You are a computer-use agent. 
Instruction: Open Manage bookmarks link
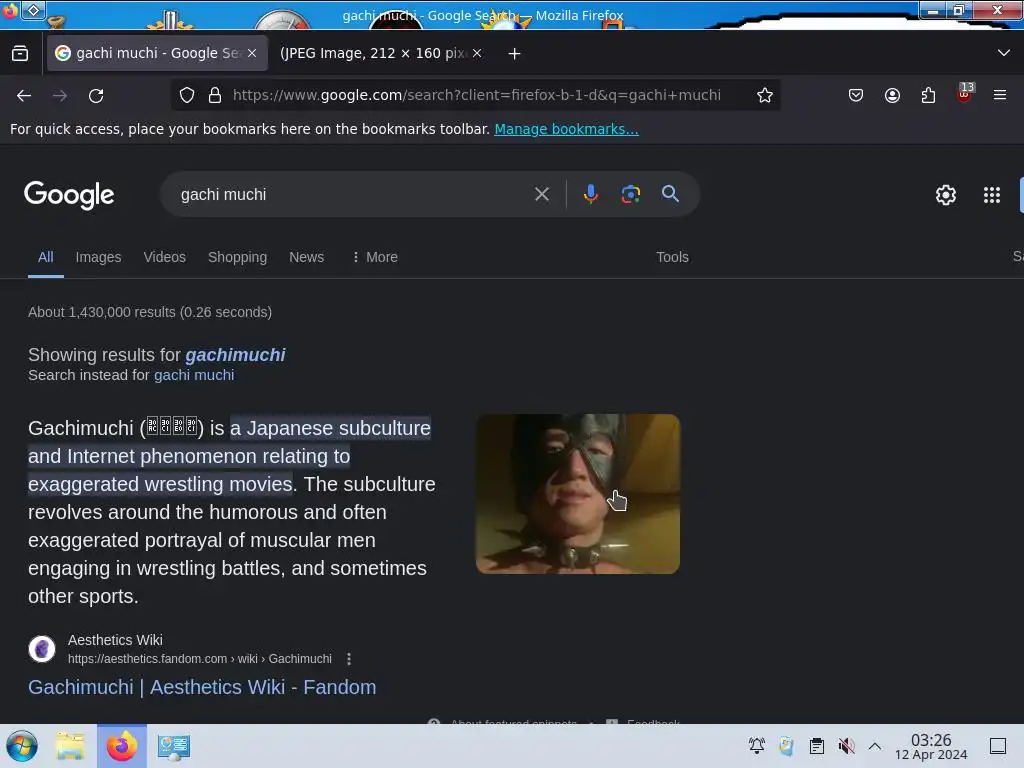point(566,129)
